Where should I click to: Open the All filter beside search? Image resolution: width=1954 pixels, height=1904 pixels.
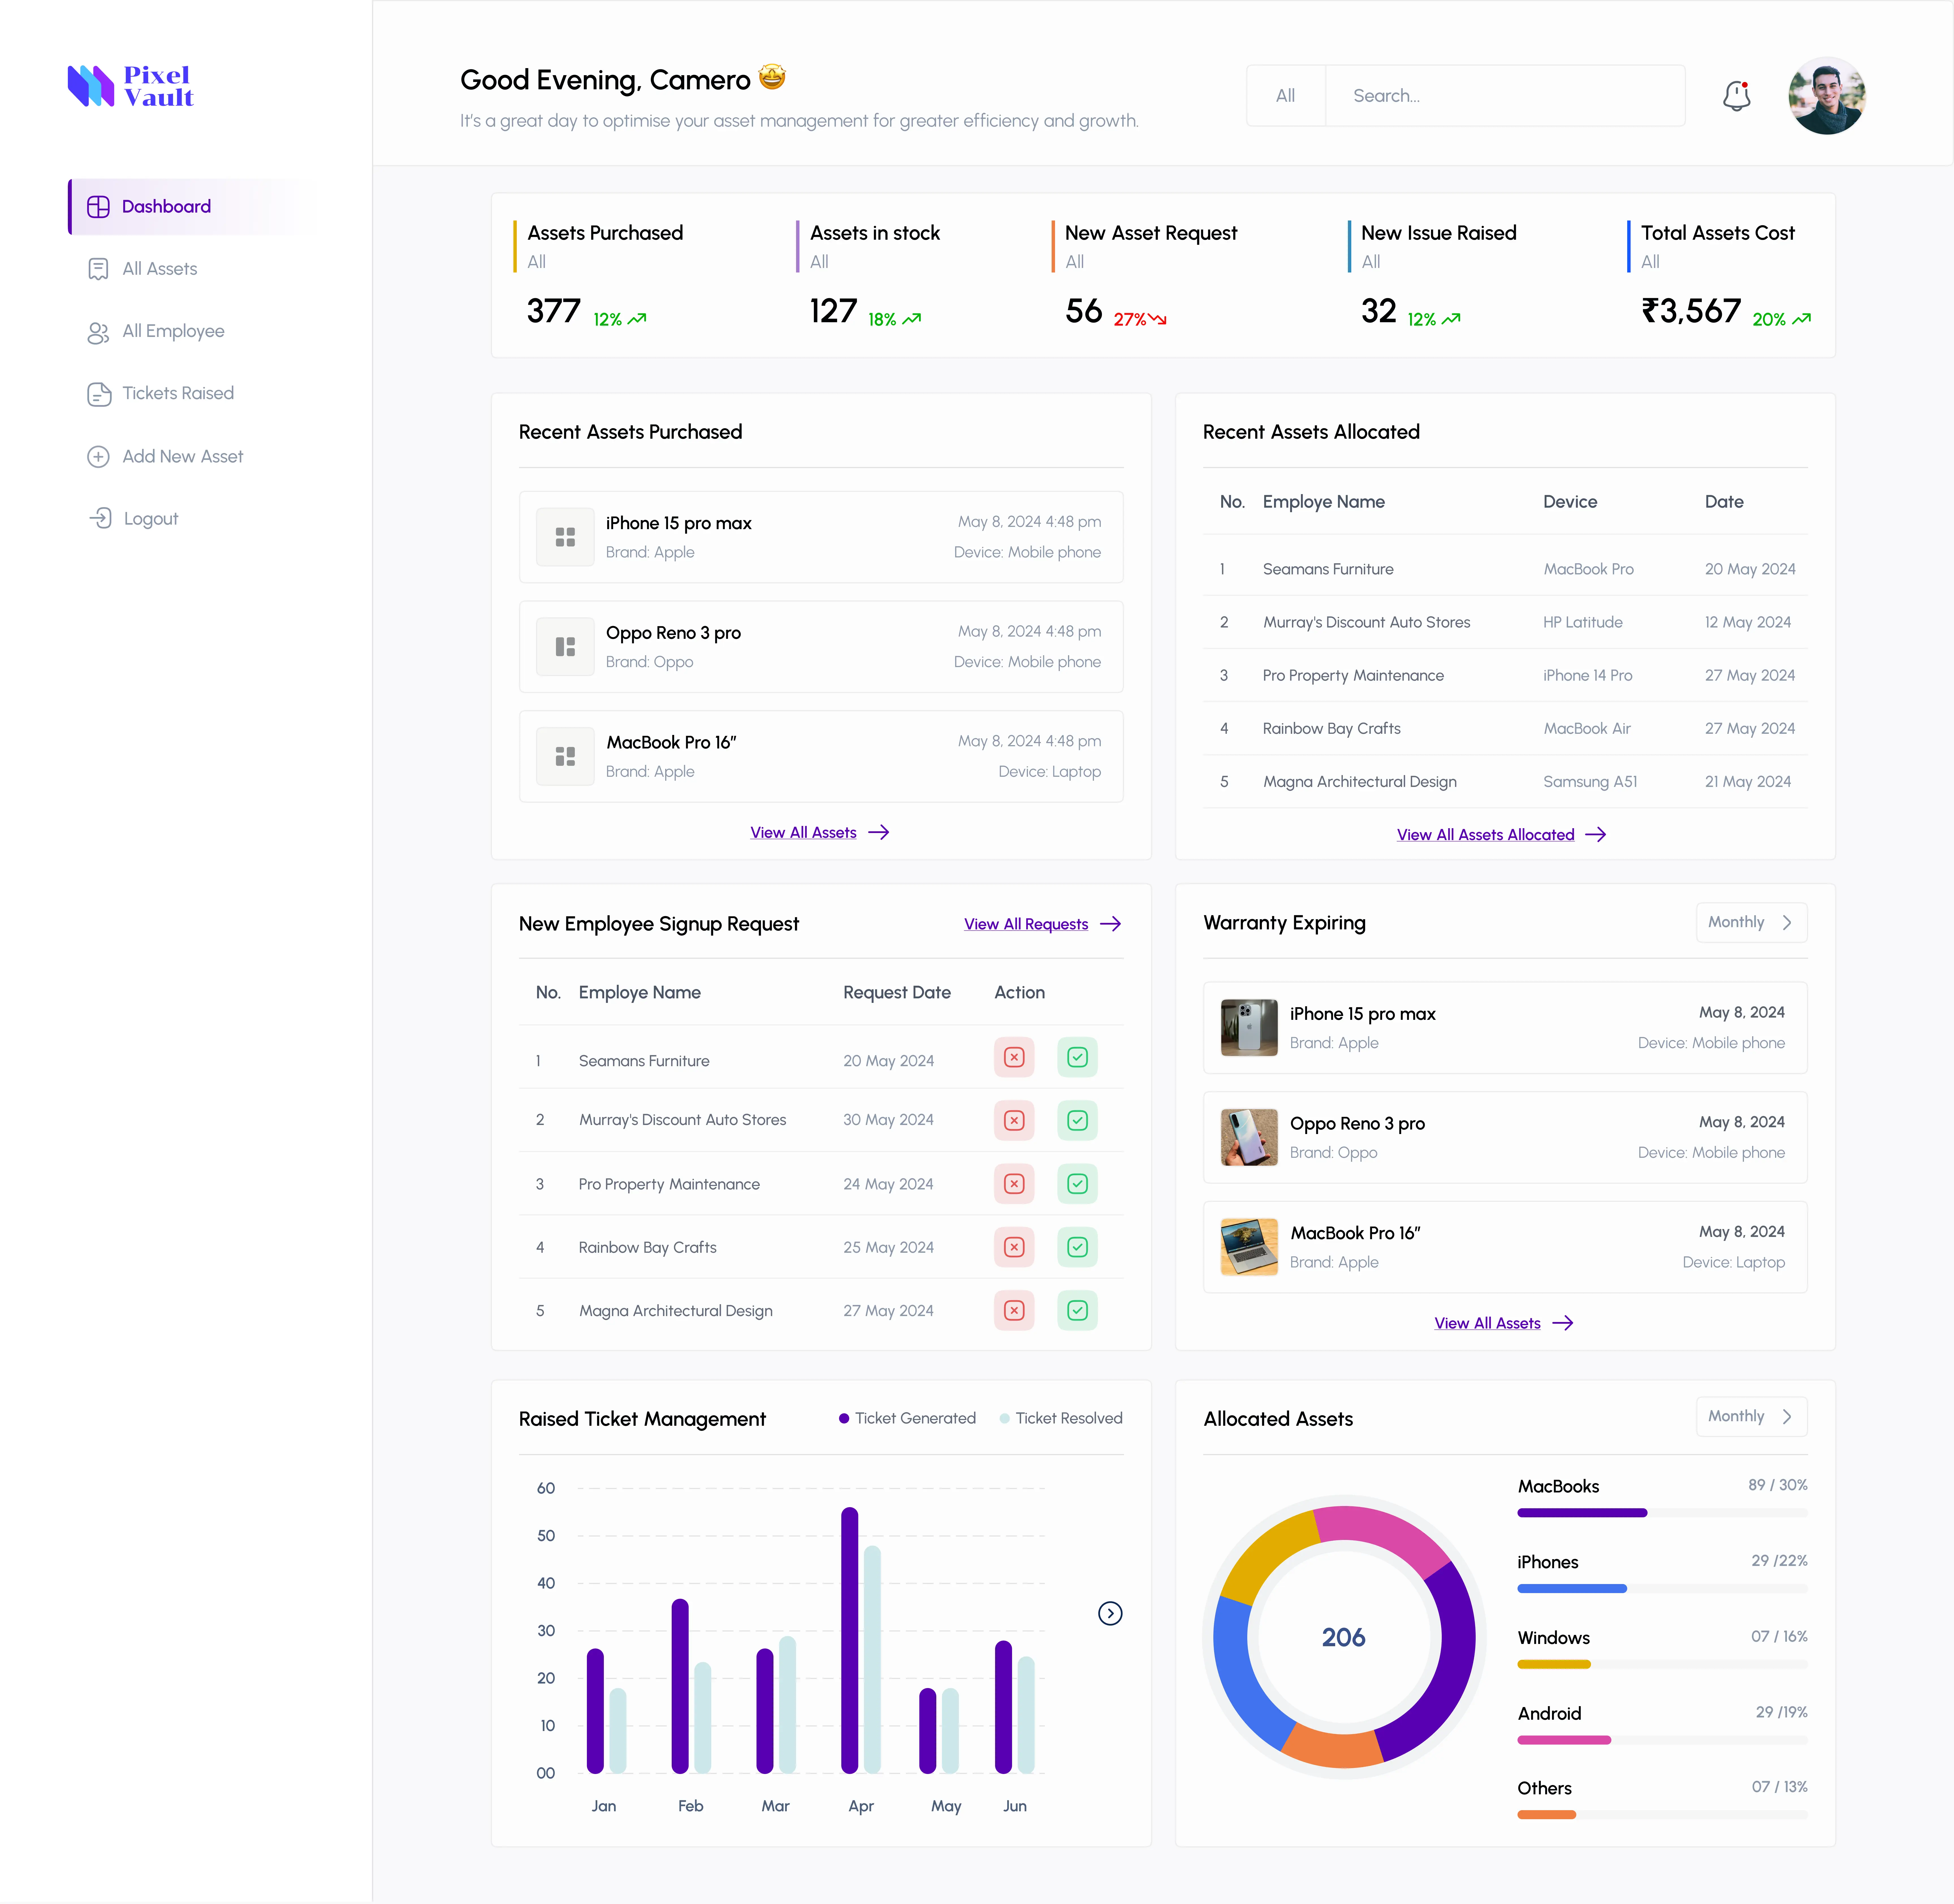pyautogui.click(x=1285, y=96)
